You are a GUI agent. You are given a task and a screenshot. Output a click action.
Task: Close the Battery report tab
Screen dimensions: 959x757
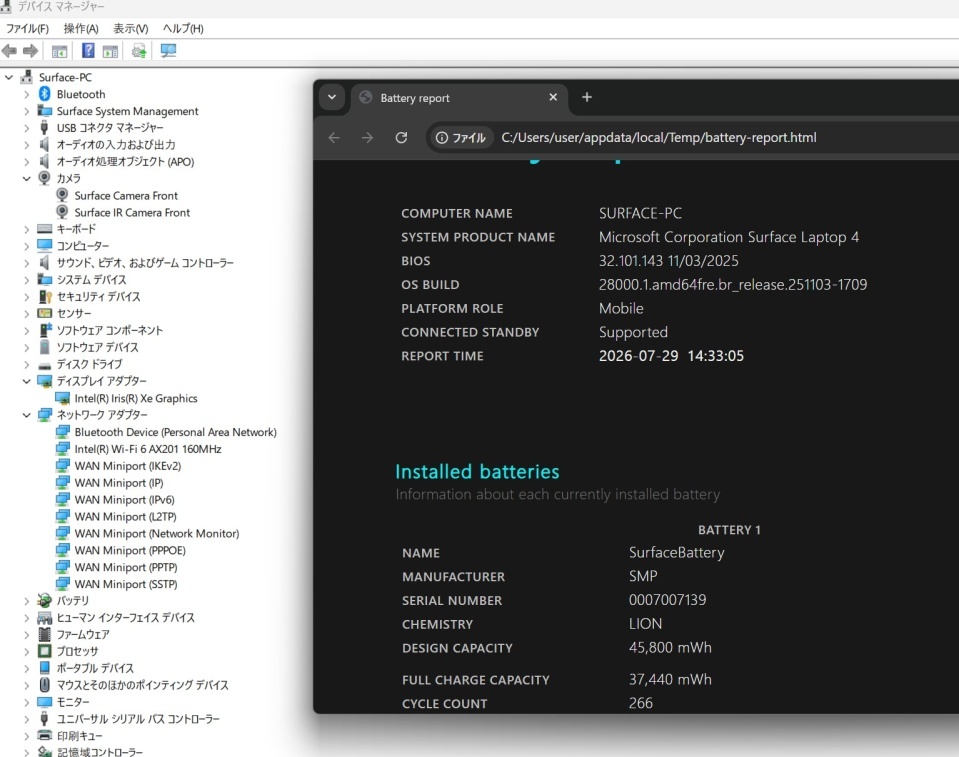click(x=553, y=97)
